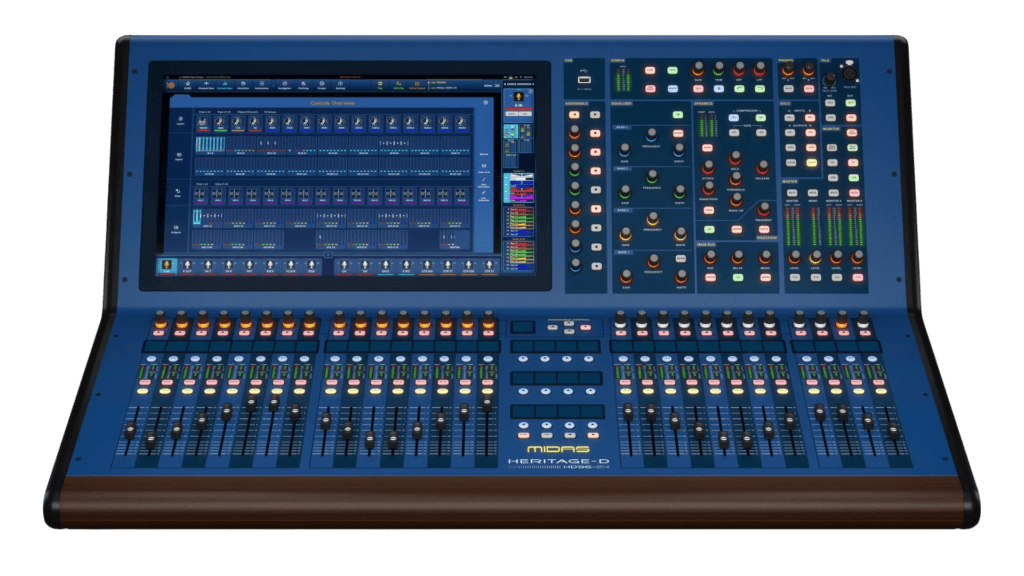Open the MENU hamburger on touchscreen toolbar
The image size is (1024, 576).
[490, 86]
